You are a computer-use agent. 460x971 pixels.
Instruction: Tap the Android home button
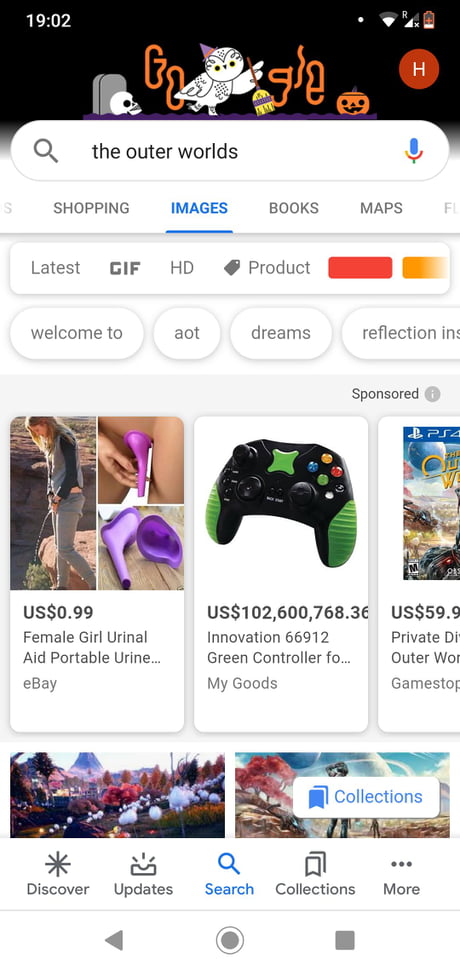pos(230,941)
